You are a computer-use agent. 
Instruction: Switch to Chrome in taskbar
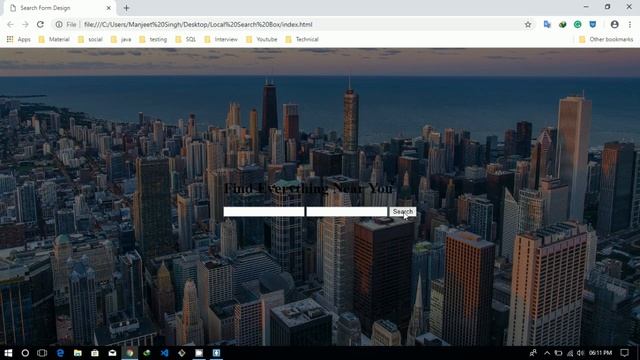(130, 353)
